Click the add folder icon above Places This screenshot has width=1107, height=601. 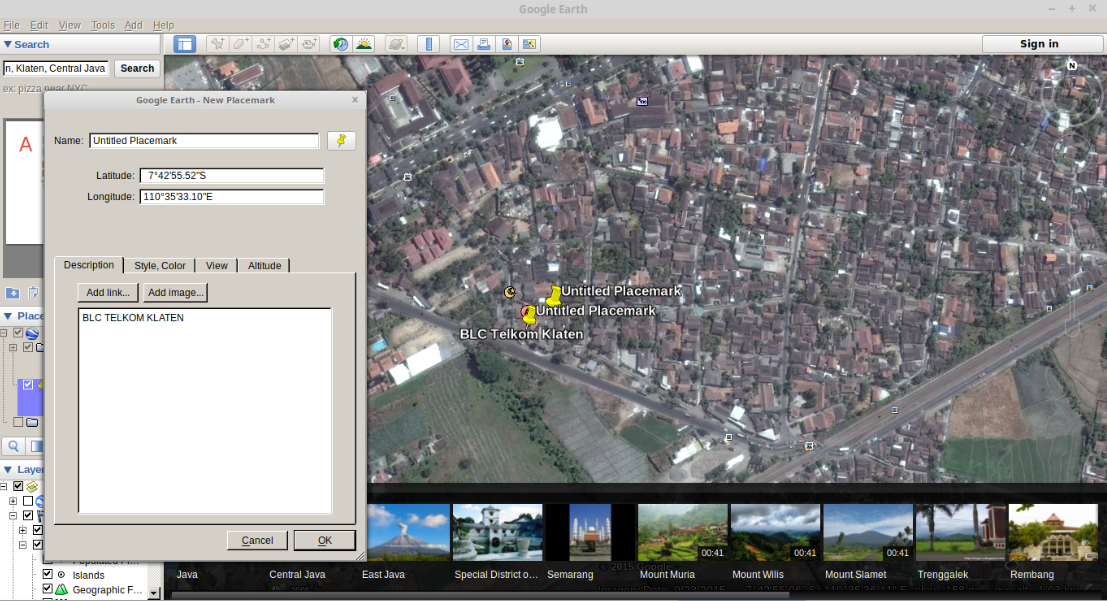tap(12, 292)
